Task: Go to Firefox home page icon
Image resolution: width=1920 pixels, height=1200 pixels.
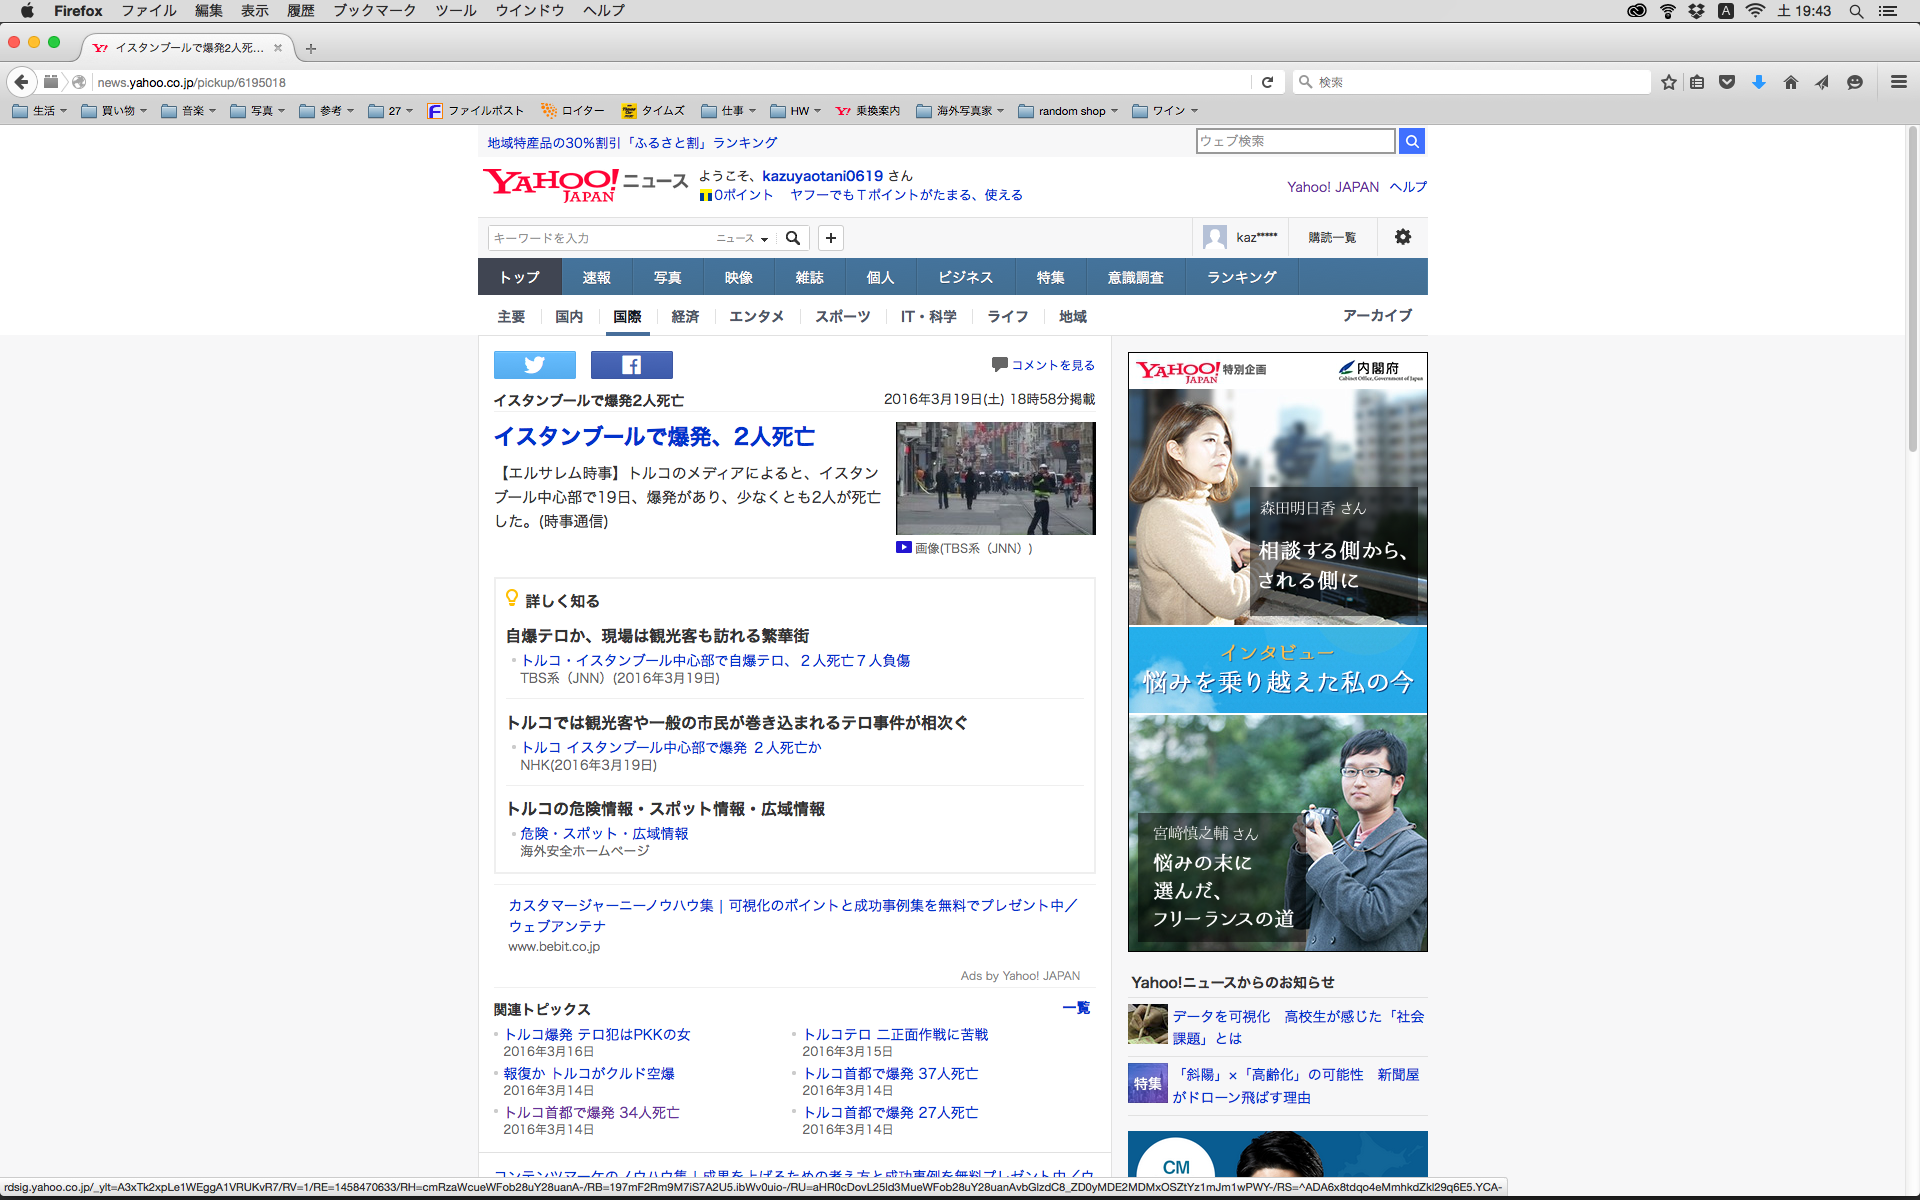Action: pos(1790,82)
